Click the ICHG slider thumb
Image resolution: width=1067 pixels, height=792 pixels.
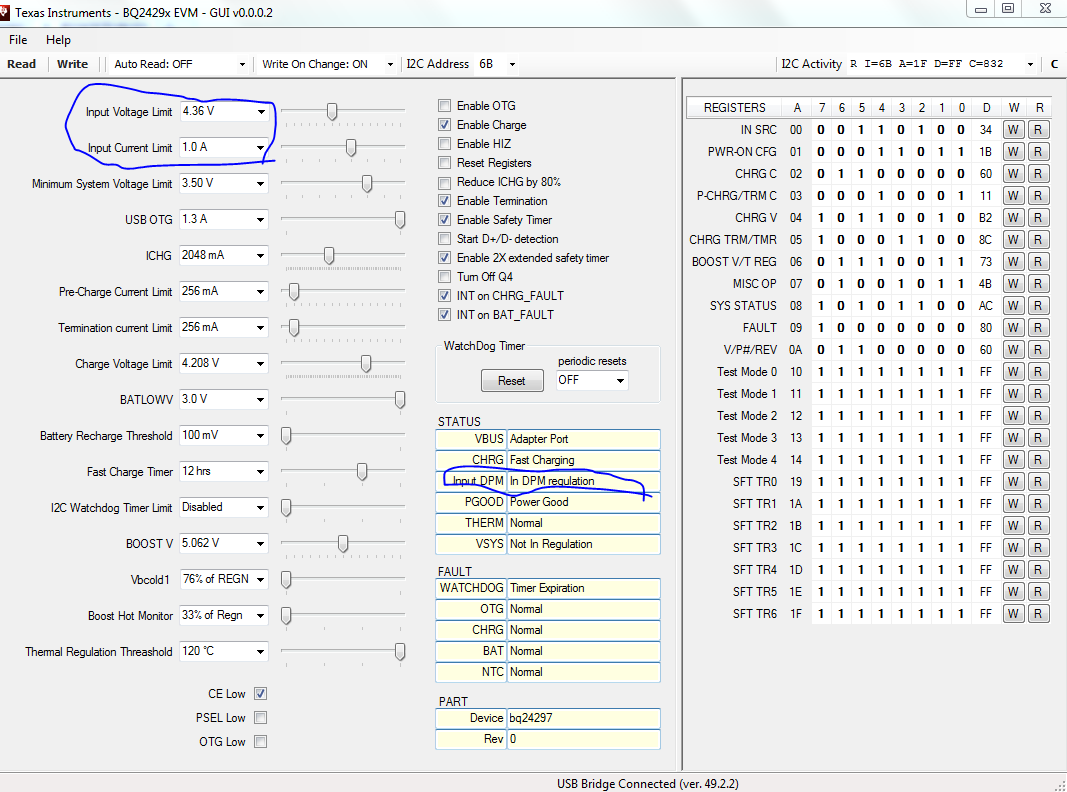329,256
